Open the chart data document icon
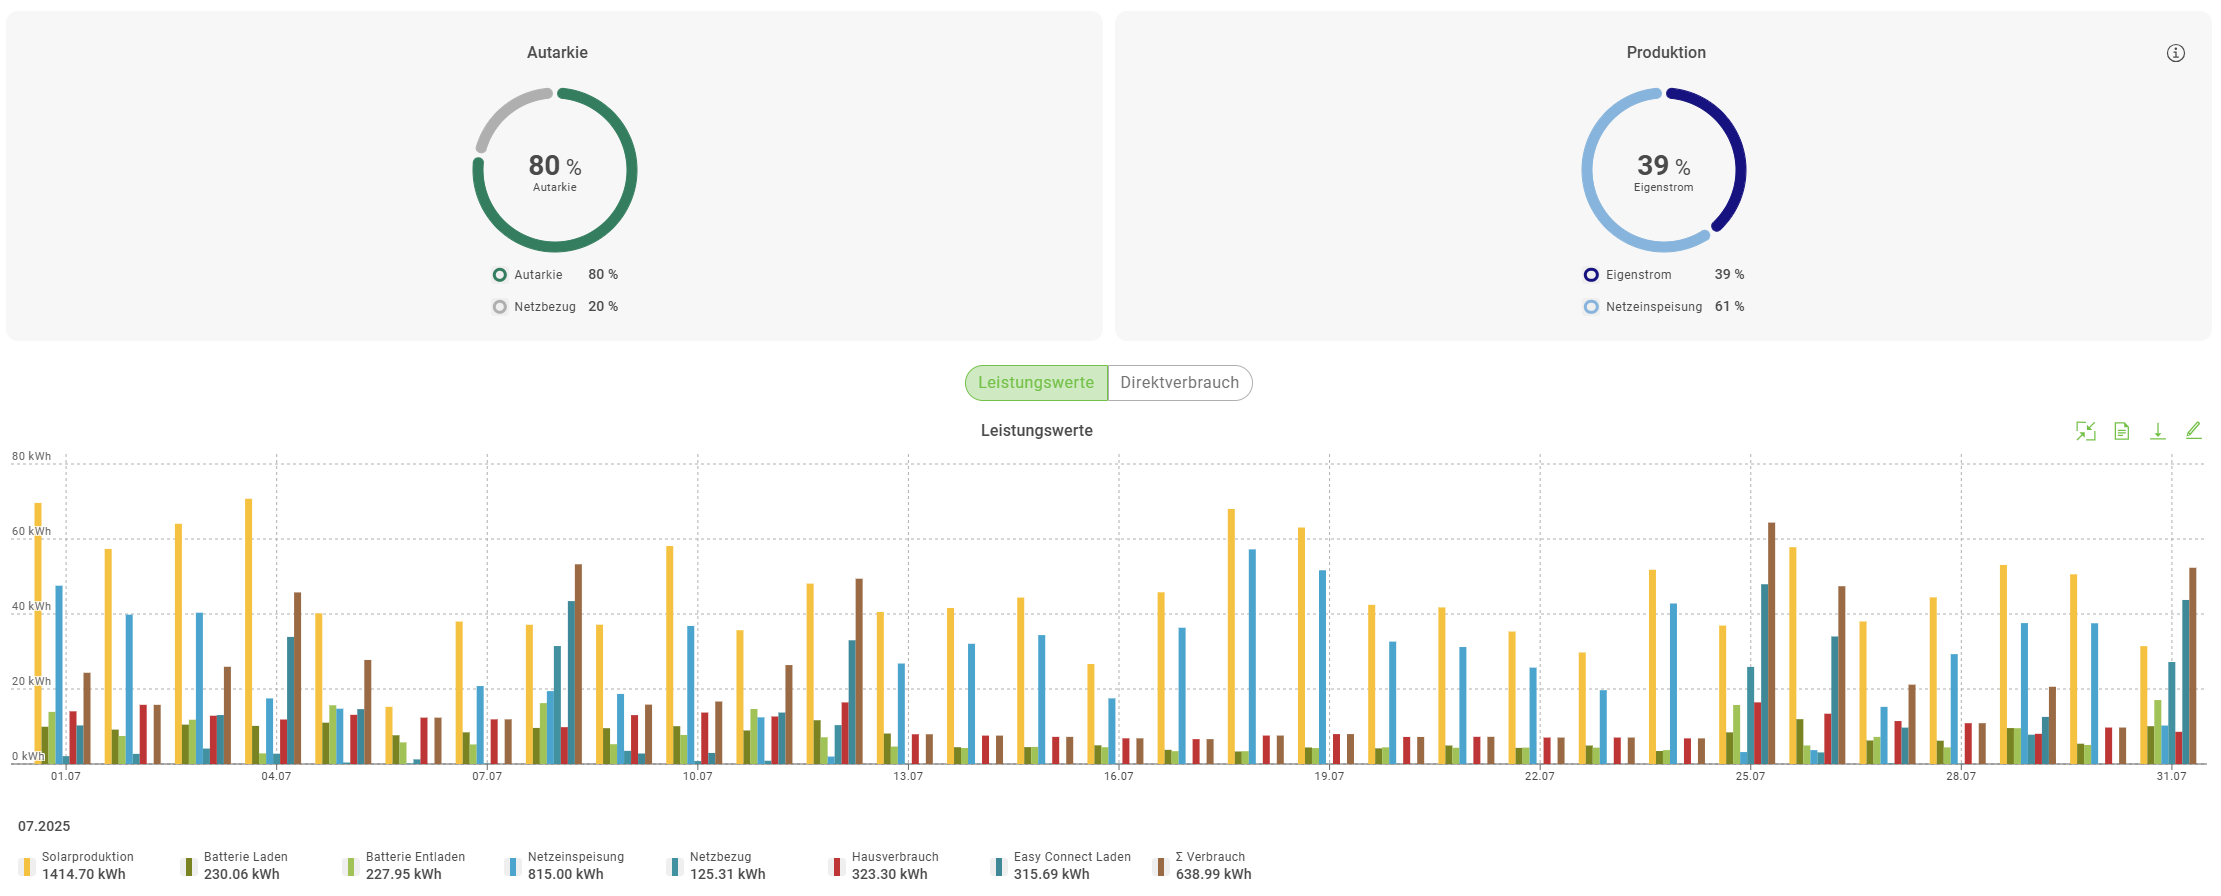2221x896 pixels. 2121,431
